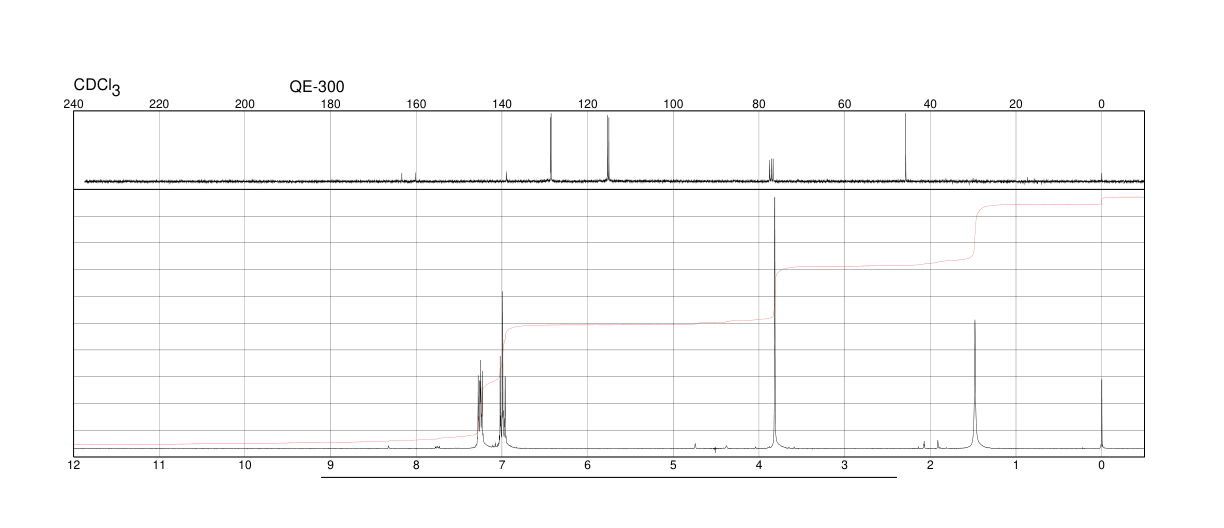Click the horizontal line below proton axis

608,477
